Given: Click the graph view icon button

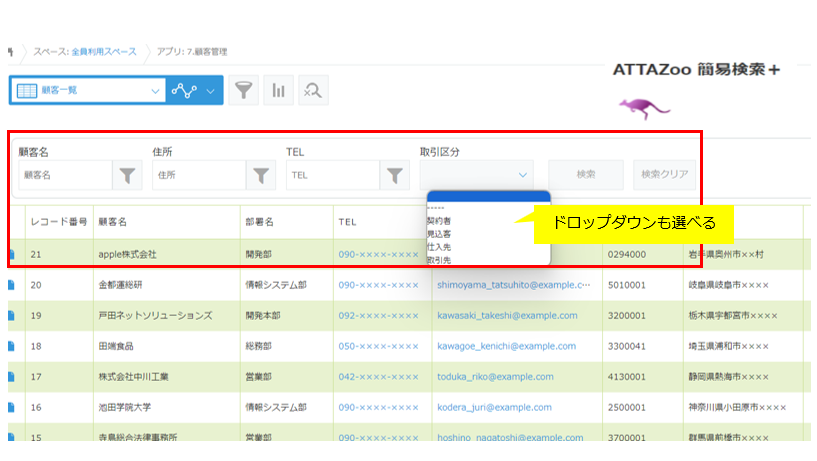Looking at the screenshot, I should click(184, 90).
